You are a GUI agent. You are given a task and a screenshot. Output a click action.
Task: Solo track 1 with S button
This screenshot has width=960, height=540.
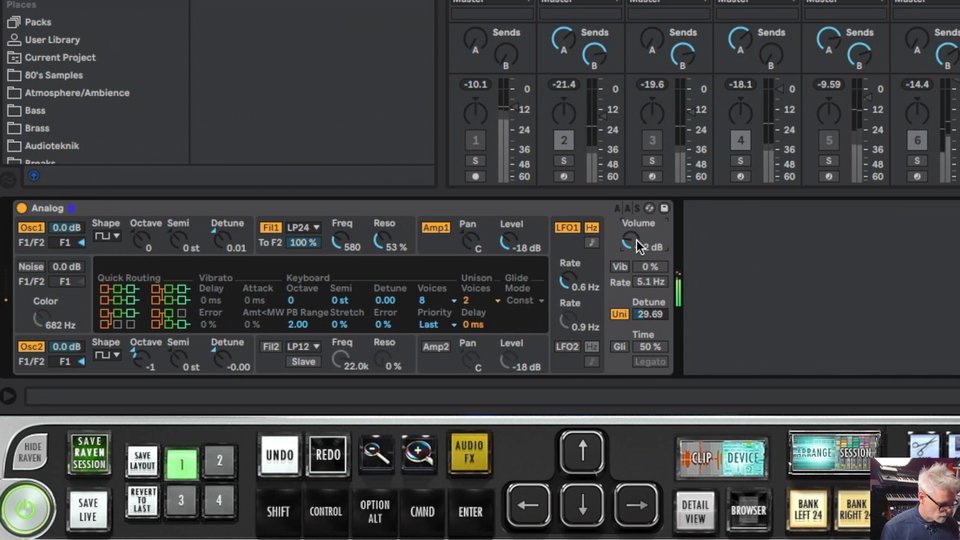(x=475, y=161)
